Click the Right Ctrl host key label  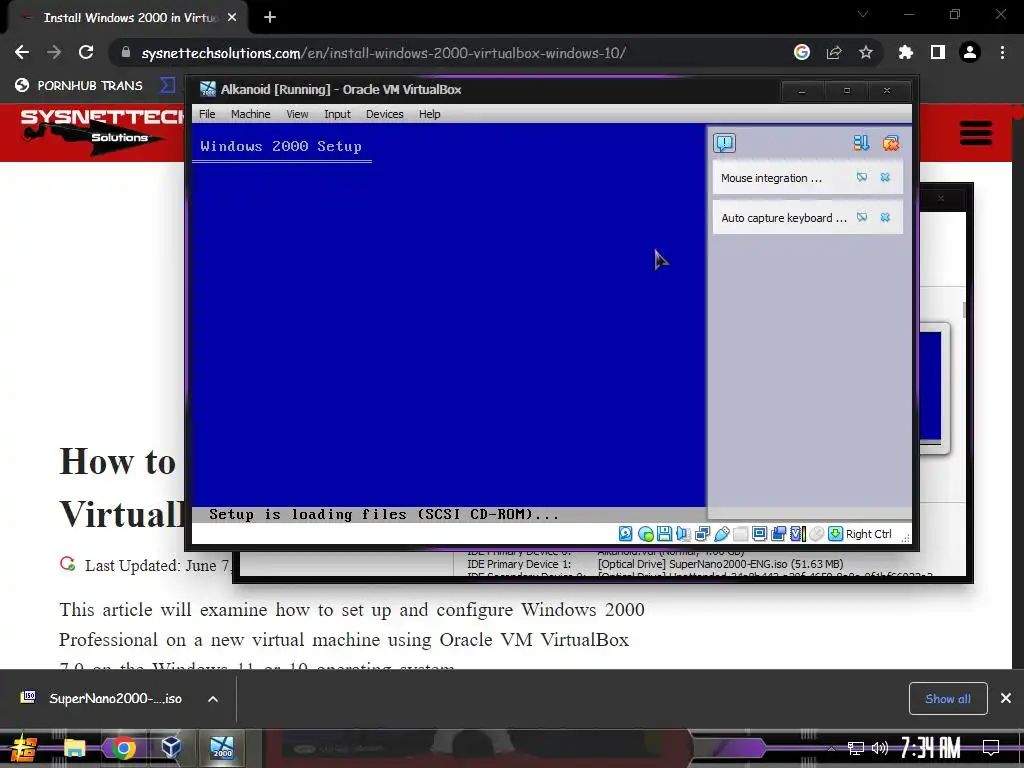(869, 534)
